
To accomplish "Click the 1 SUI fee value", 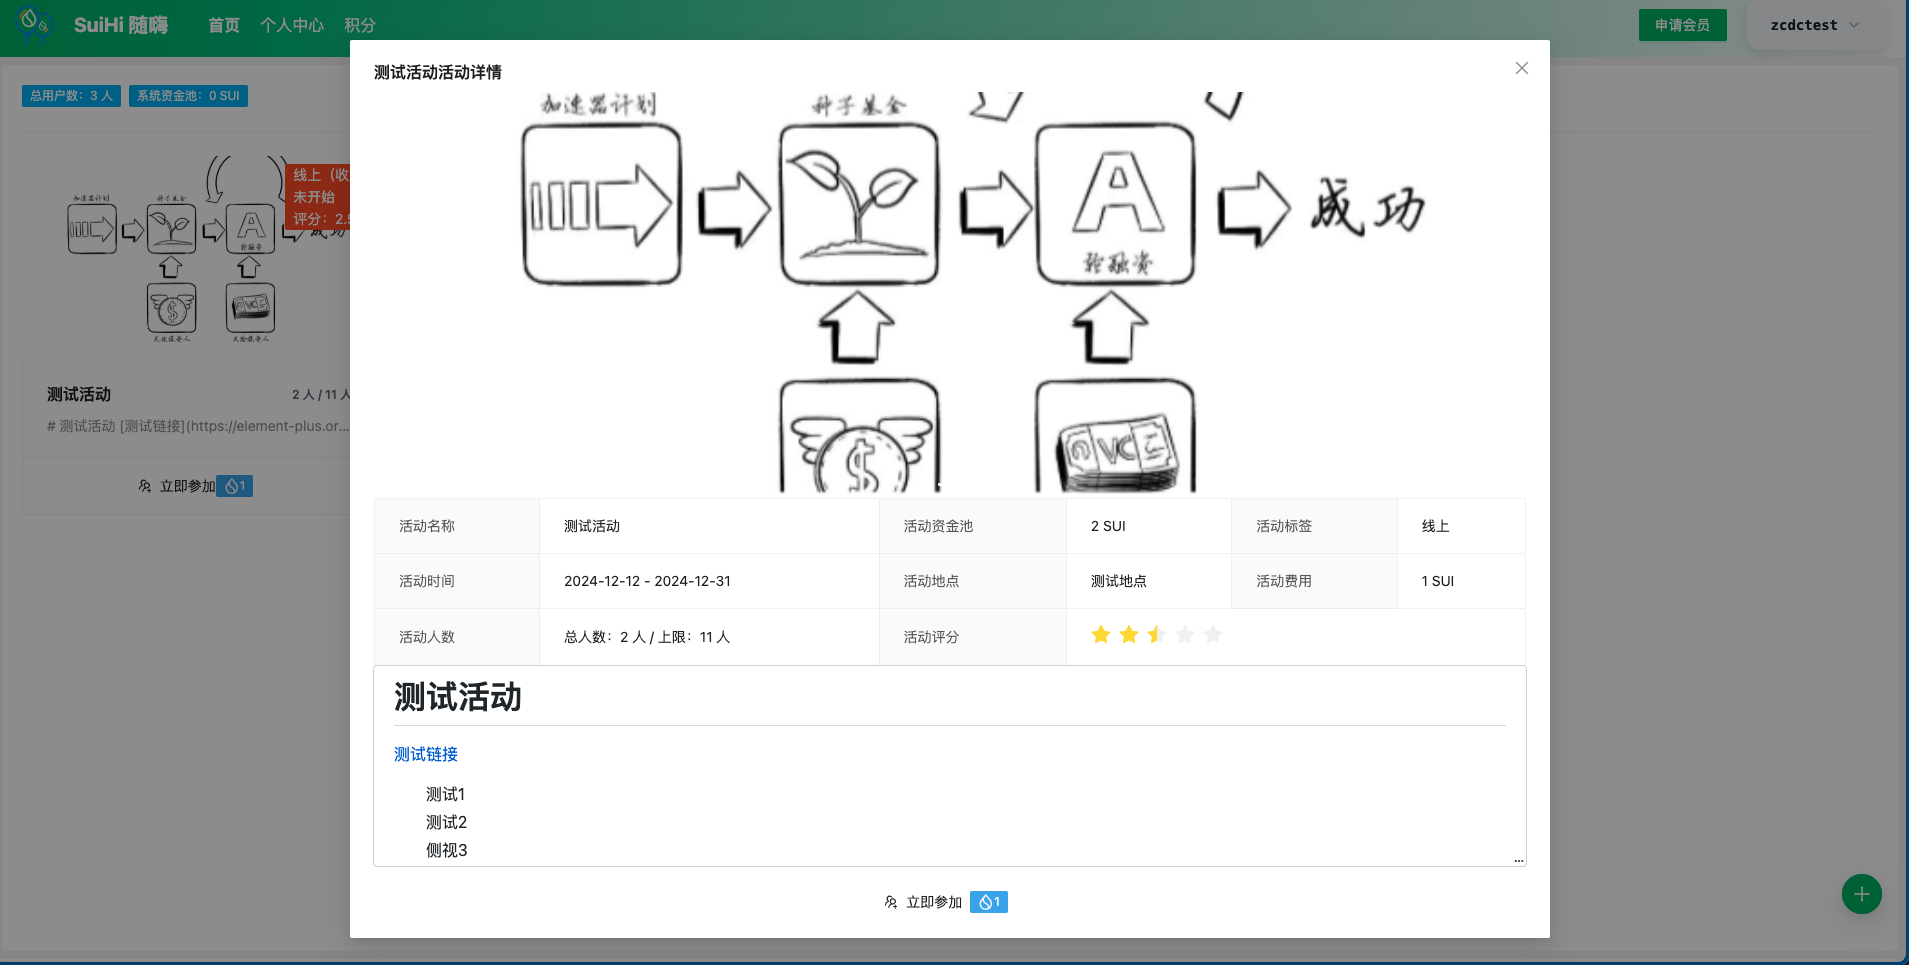I will pyautogui.click(x=1438, y=581).
